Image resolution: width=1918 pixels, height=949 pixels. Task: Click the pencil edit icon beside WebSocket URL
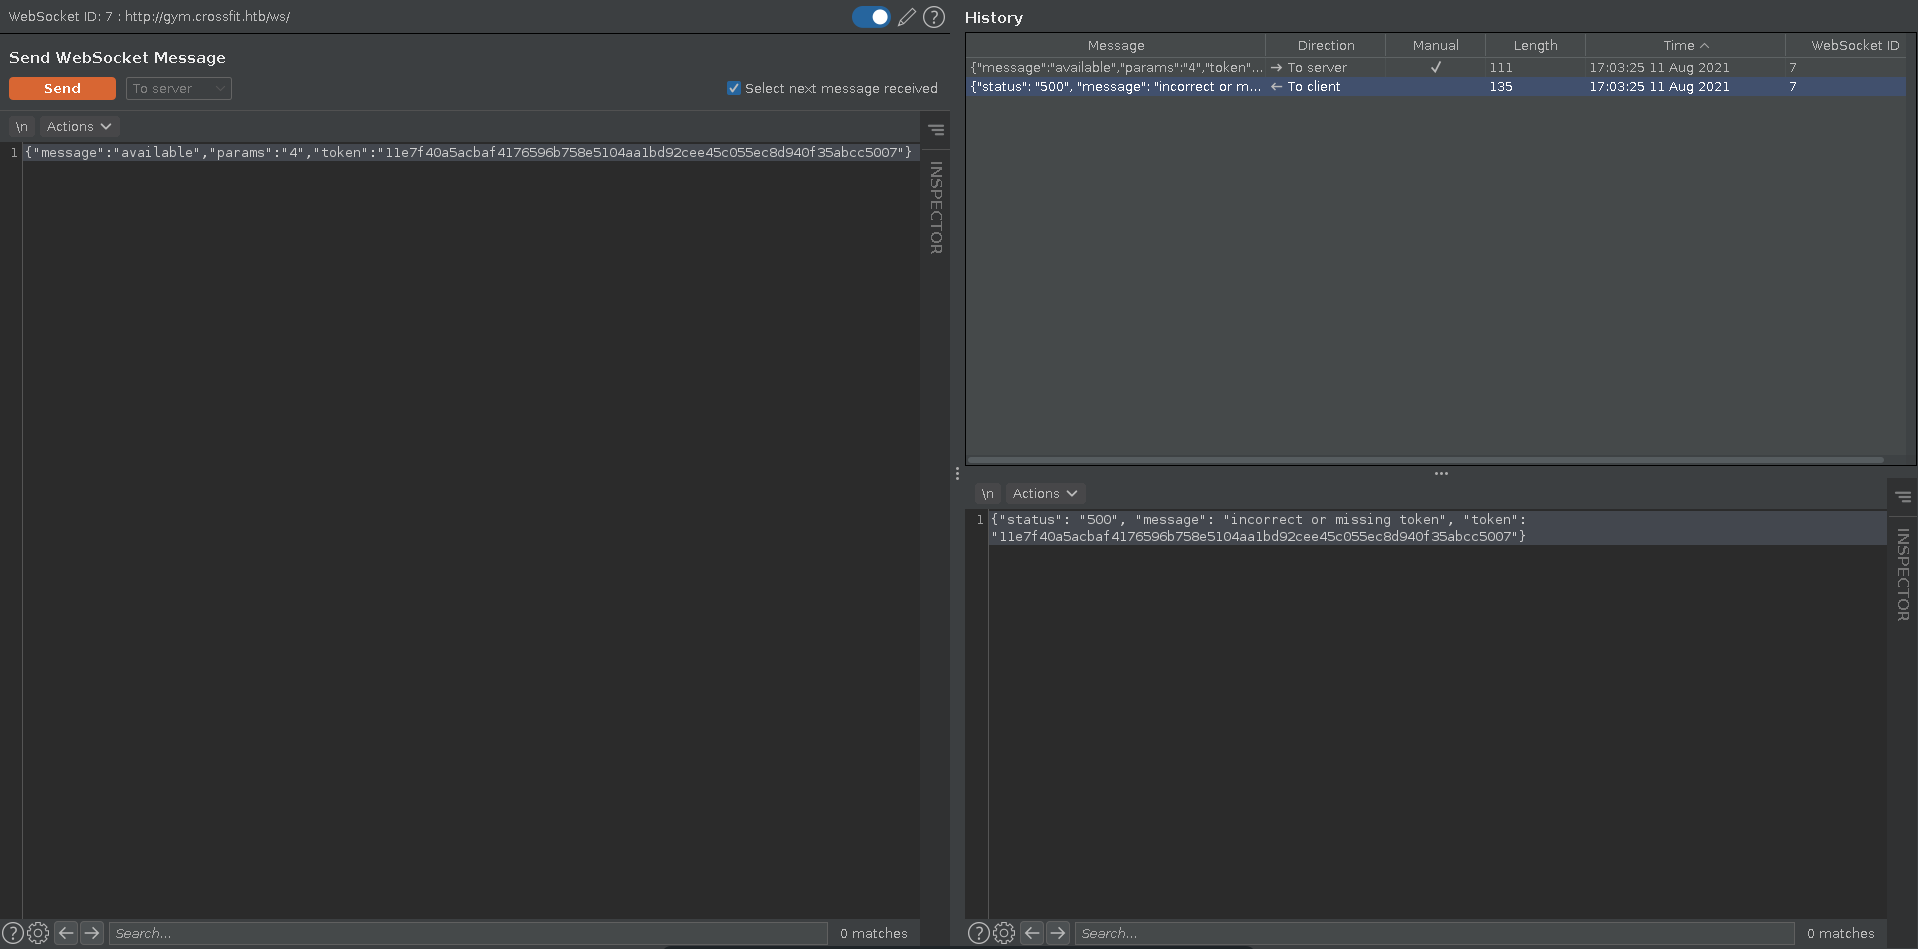906,17
